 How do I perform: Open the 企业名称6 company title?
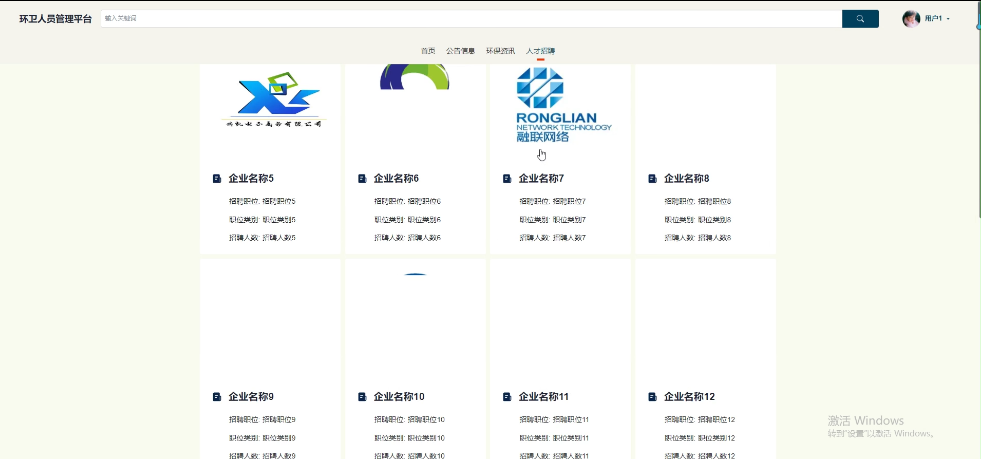(396, 179)
